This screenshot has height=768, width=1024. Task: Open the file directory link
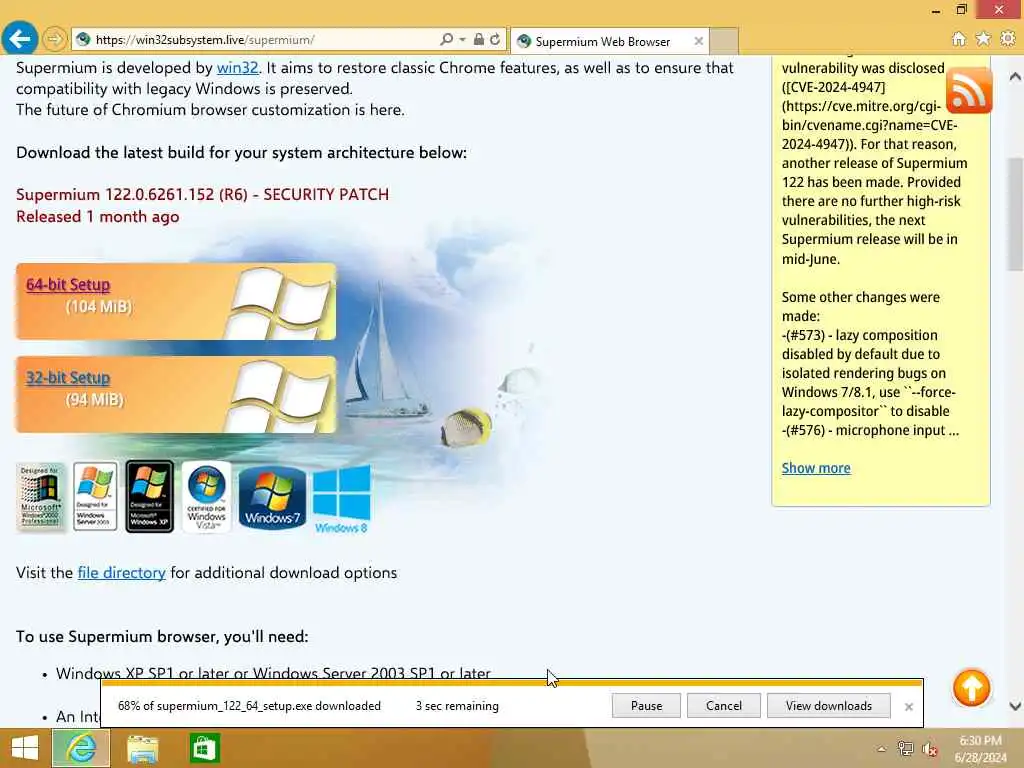pos(121,573)
